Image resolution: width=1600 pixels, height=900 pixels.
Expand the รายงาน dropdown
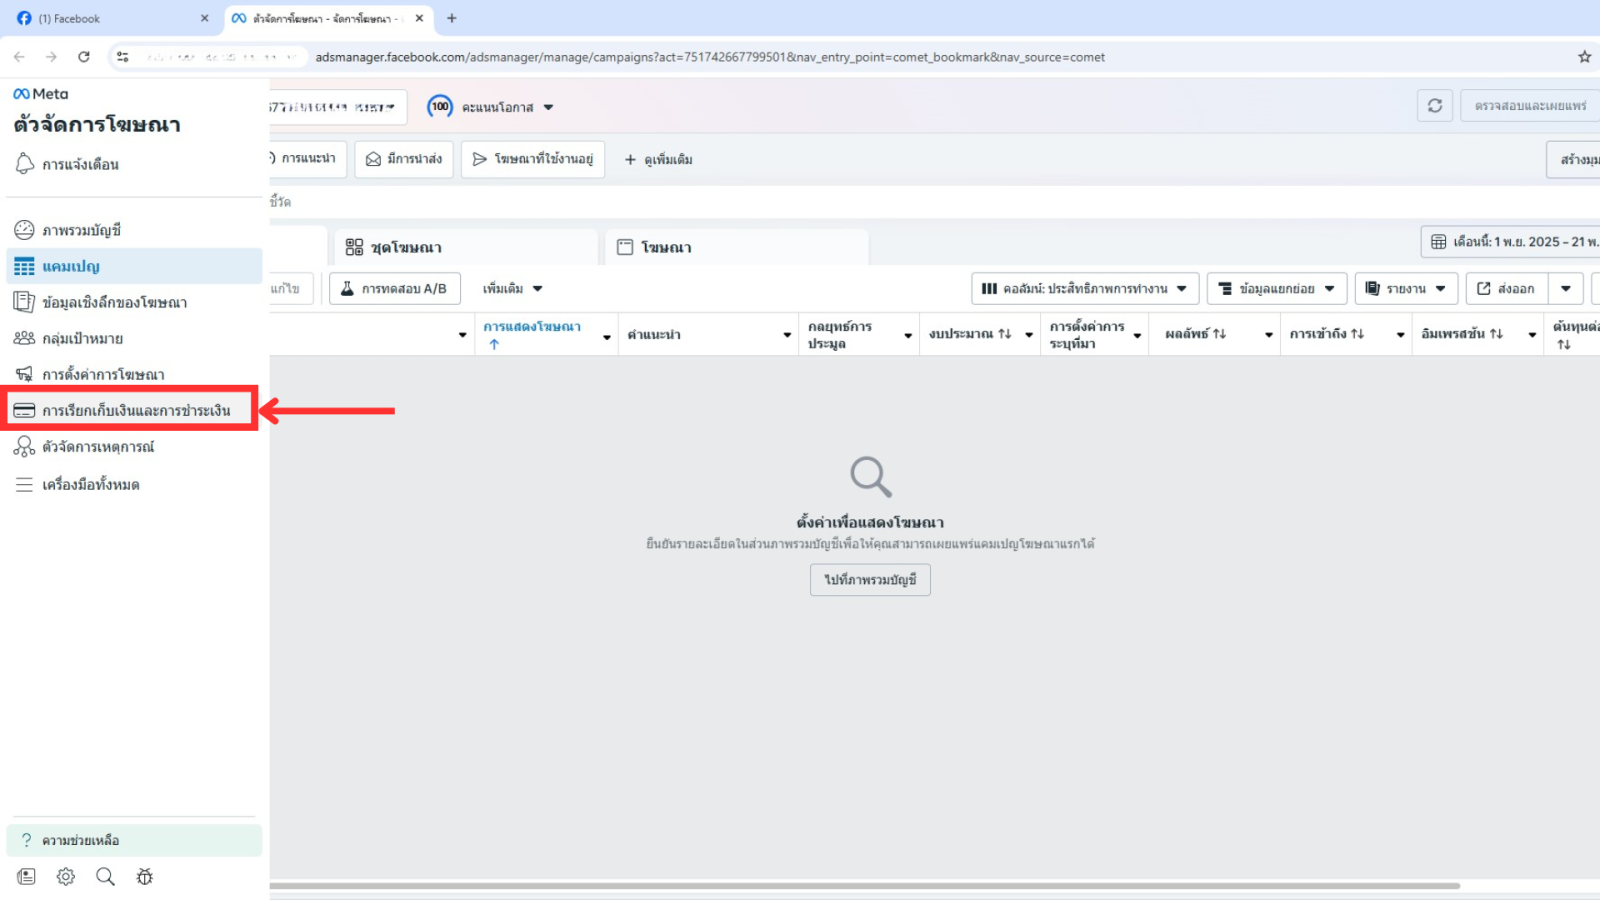pos(1406,289)
